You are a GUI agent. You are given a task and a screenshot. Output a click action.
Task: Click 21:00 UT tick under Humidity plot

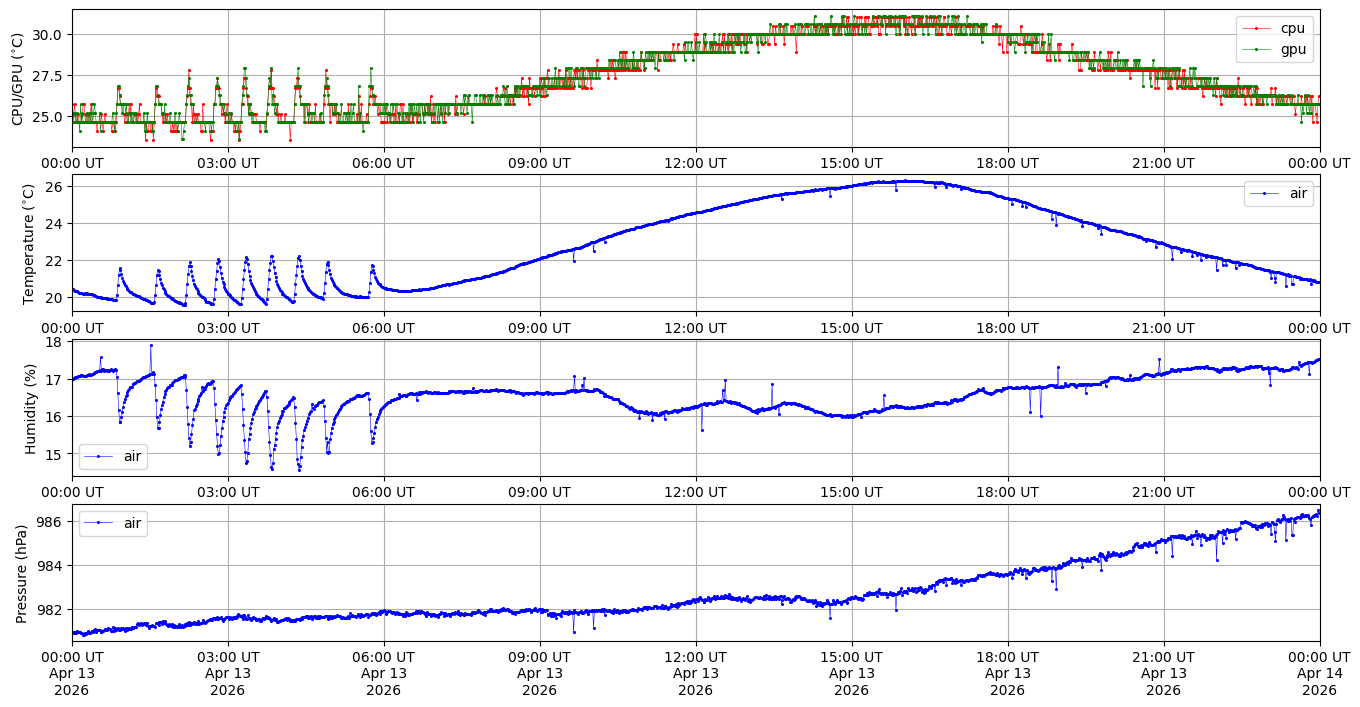click(1163, 492)
